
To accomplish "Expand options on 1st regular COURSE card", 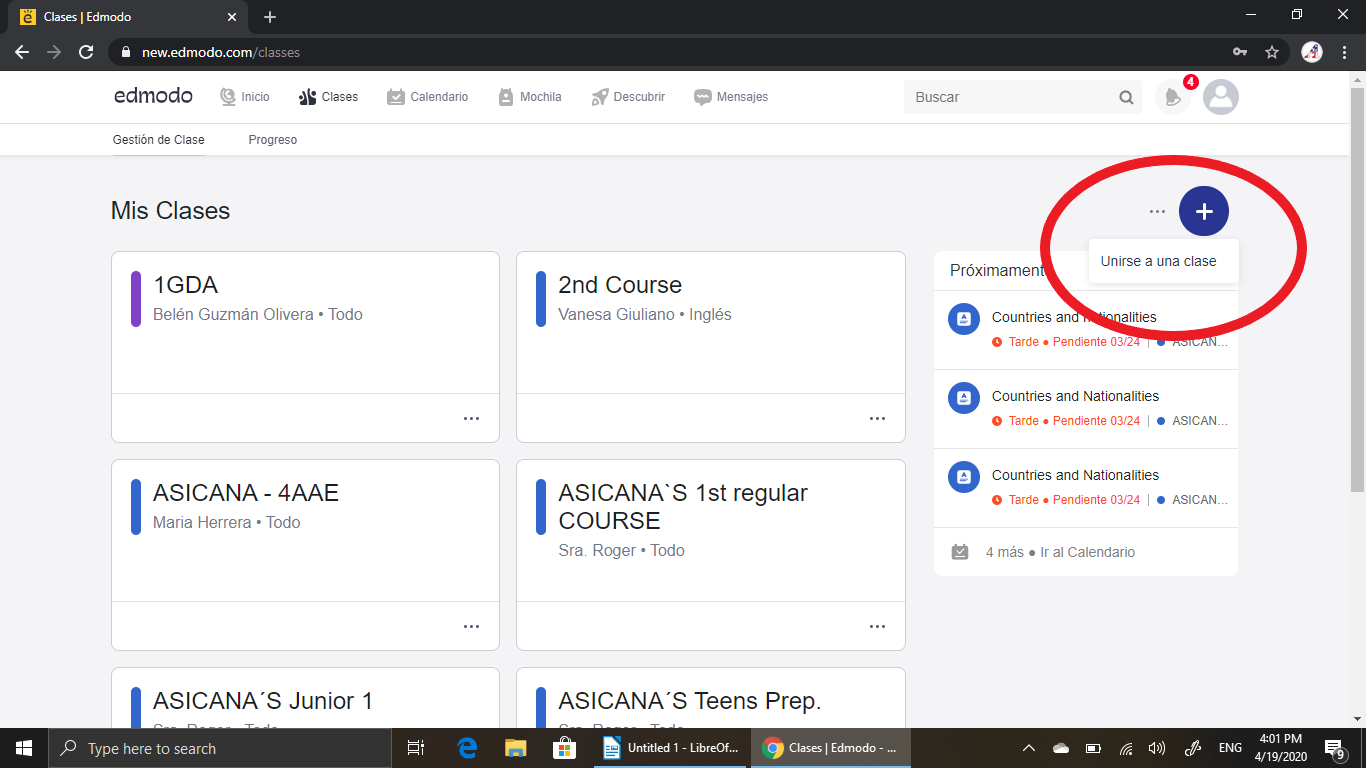I will [x=877, y=626].
